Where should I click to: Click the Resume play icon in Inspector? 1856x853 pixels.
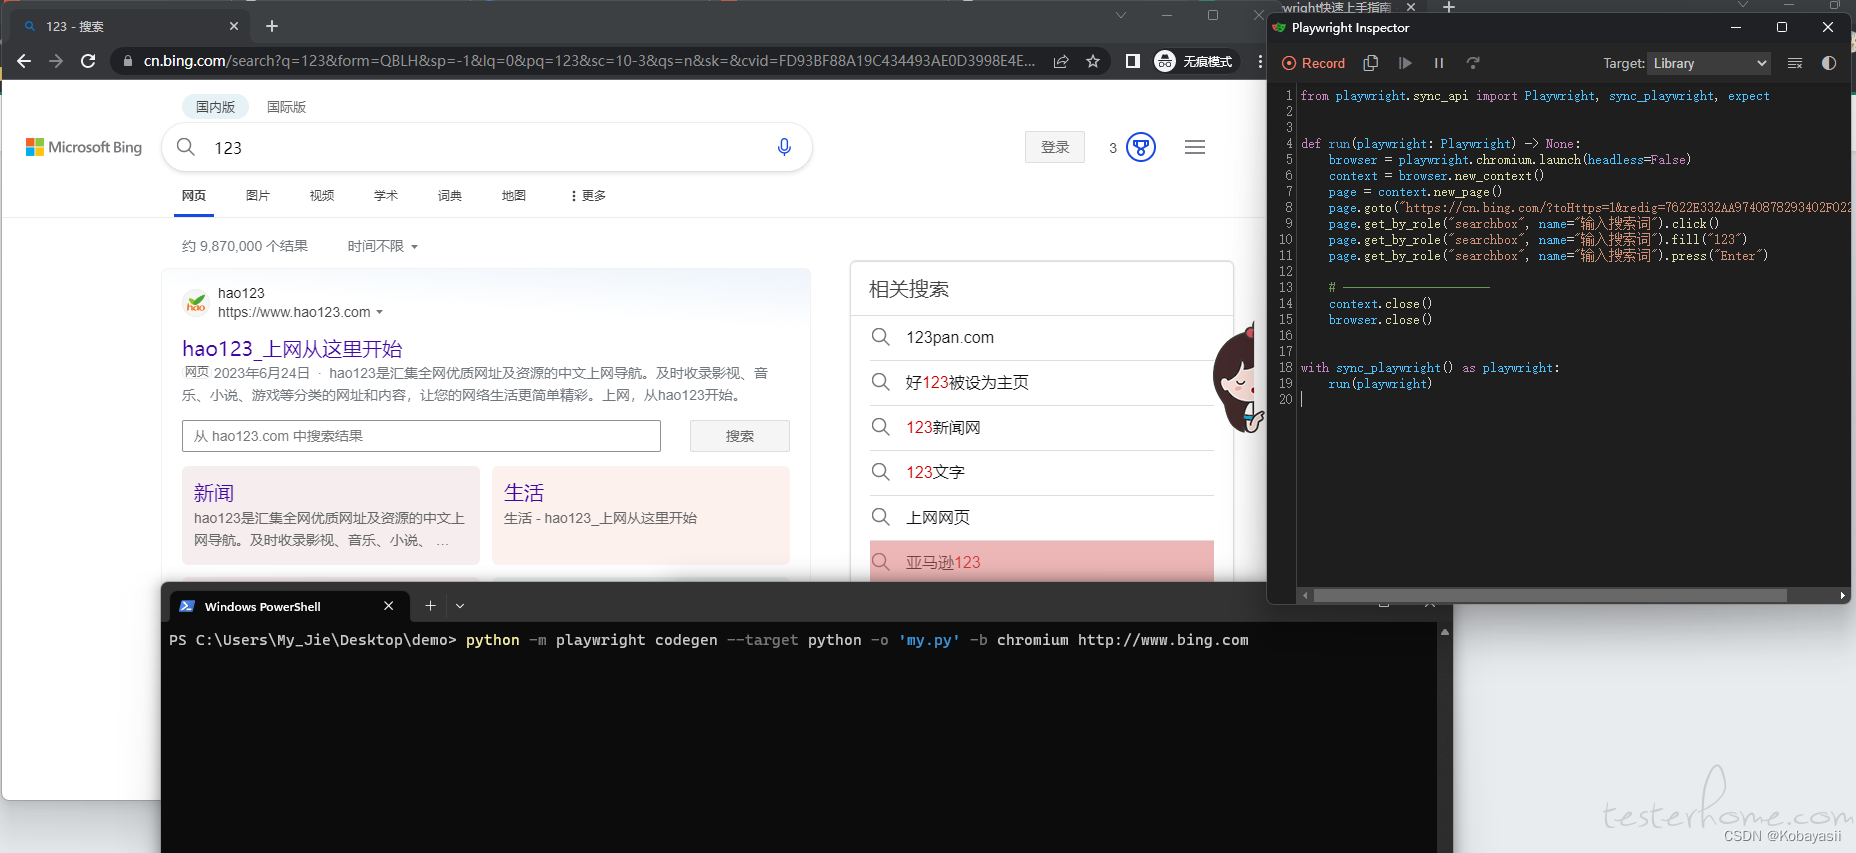[1405, 63]
